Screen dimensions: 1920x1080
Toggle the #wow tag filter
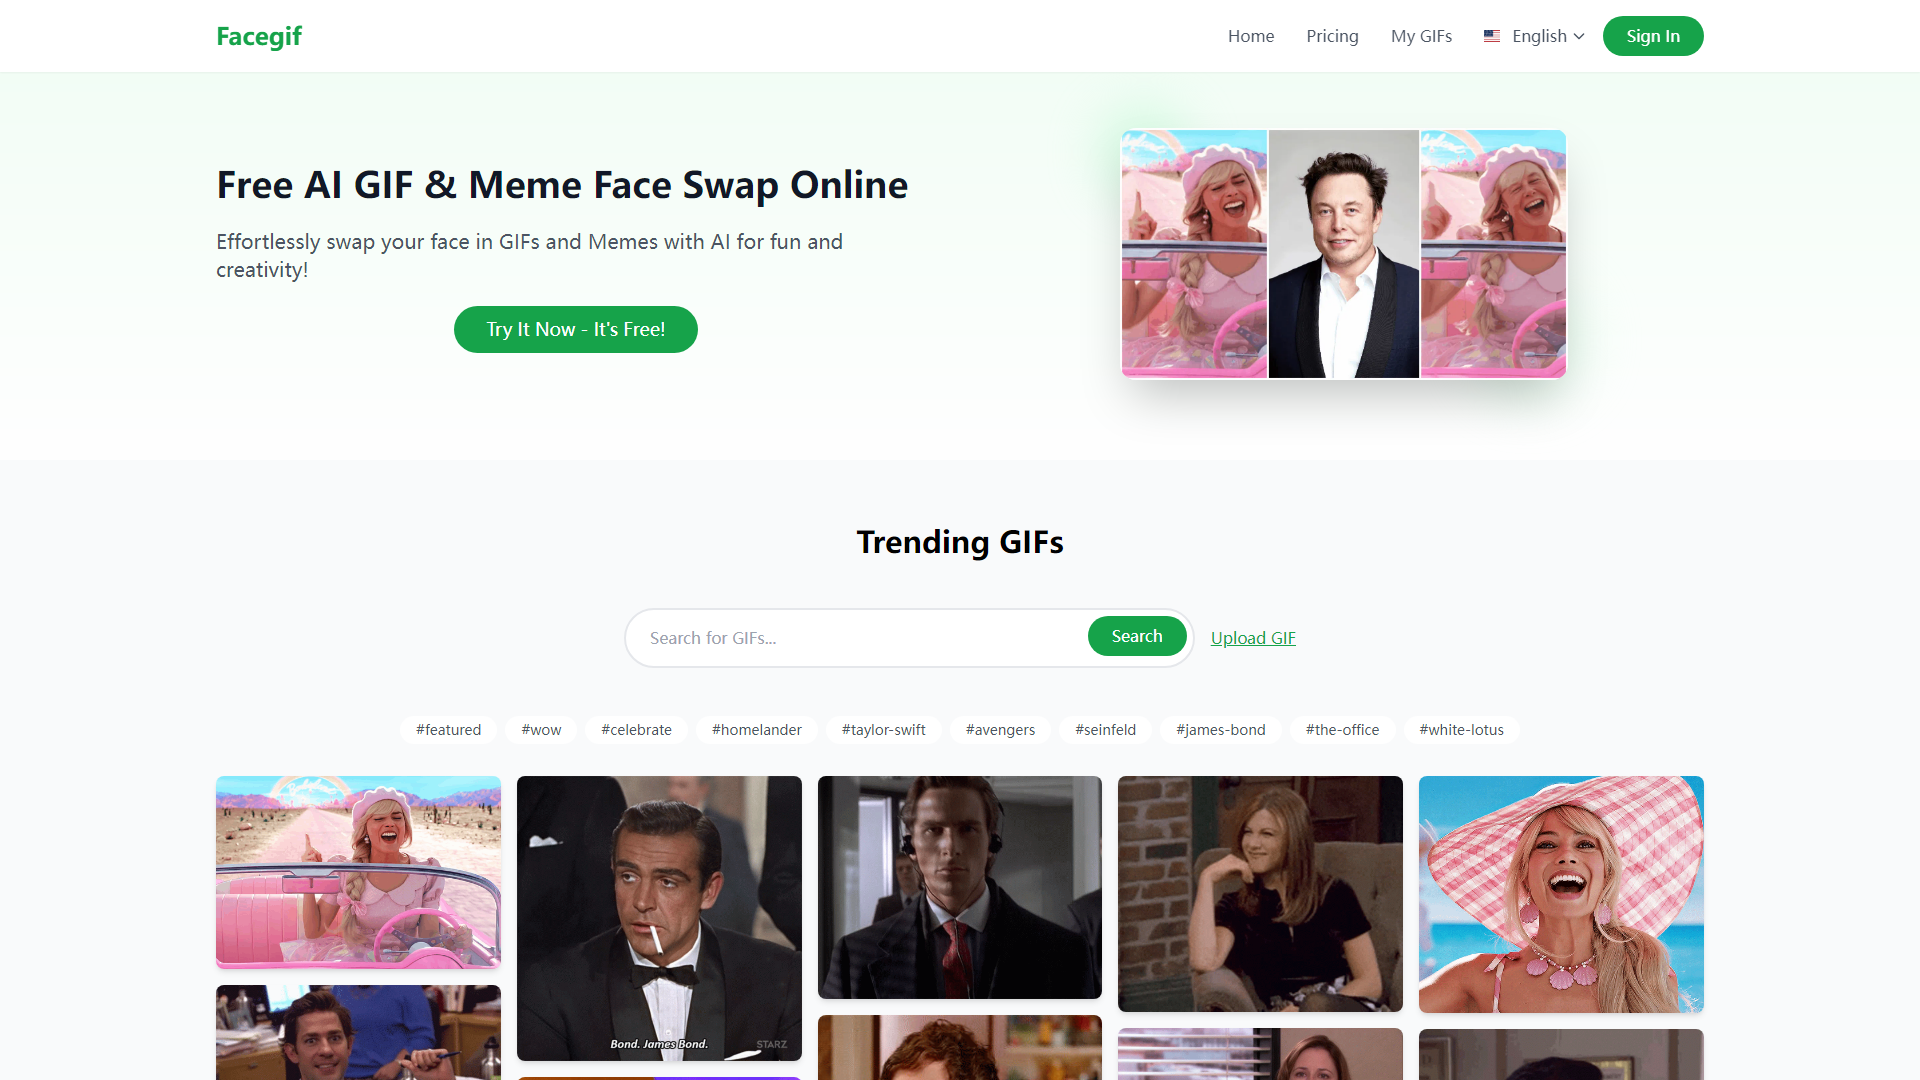point(541,729)
